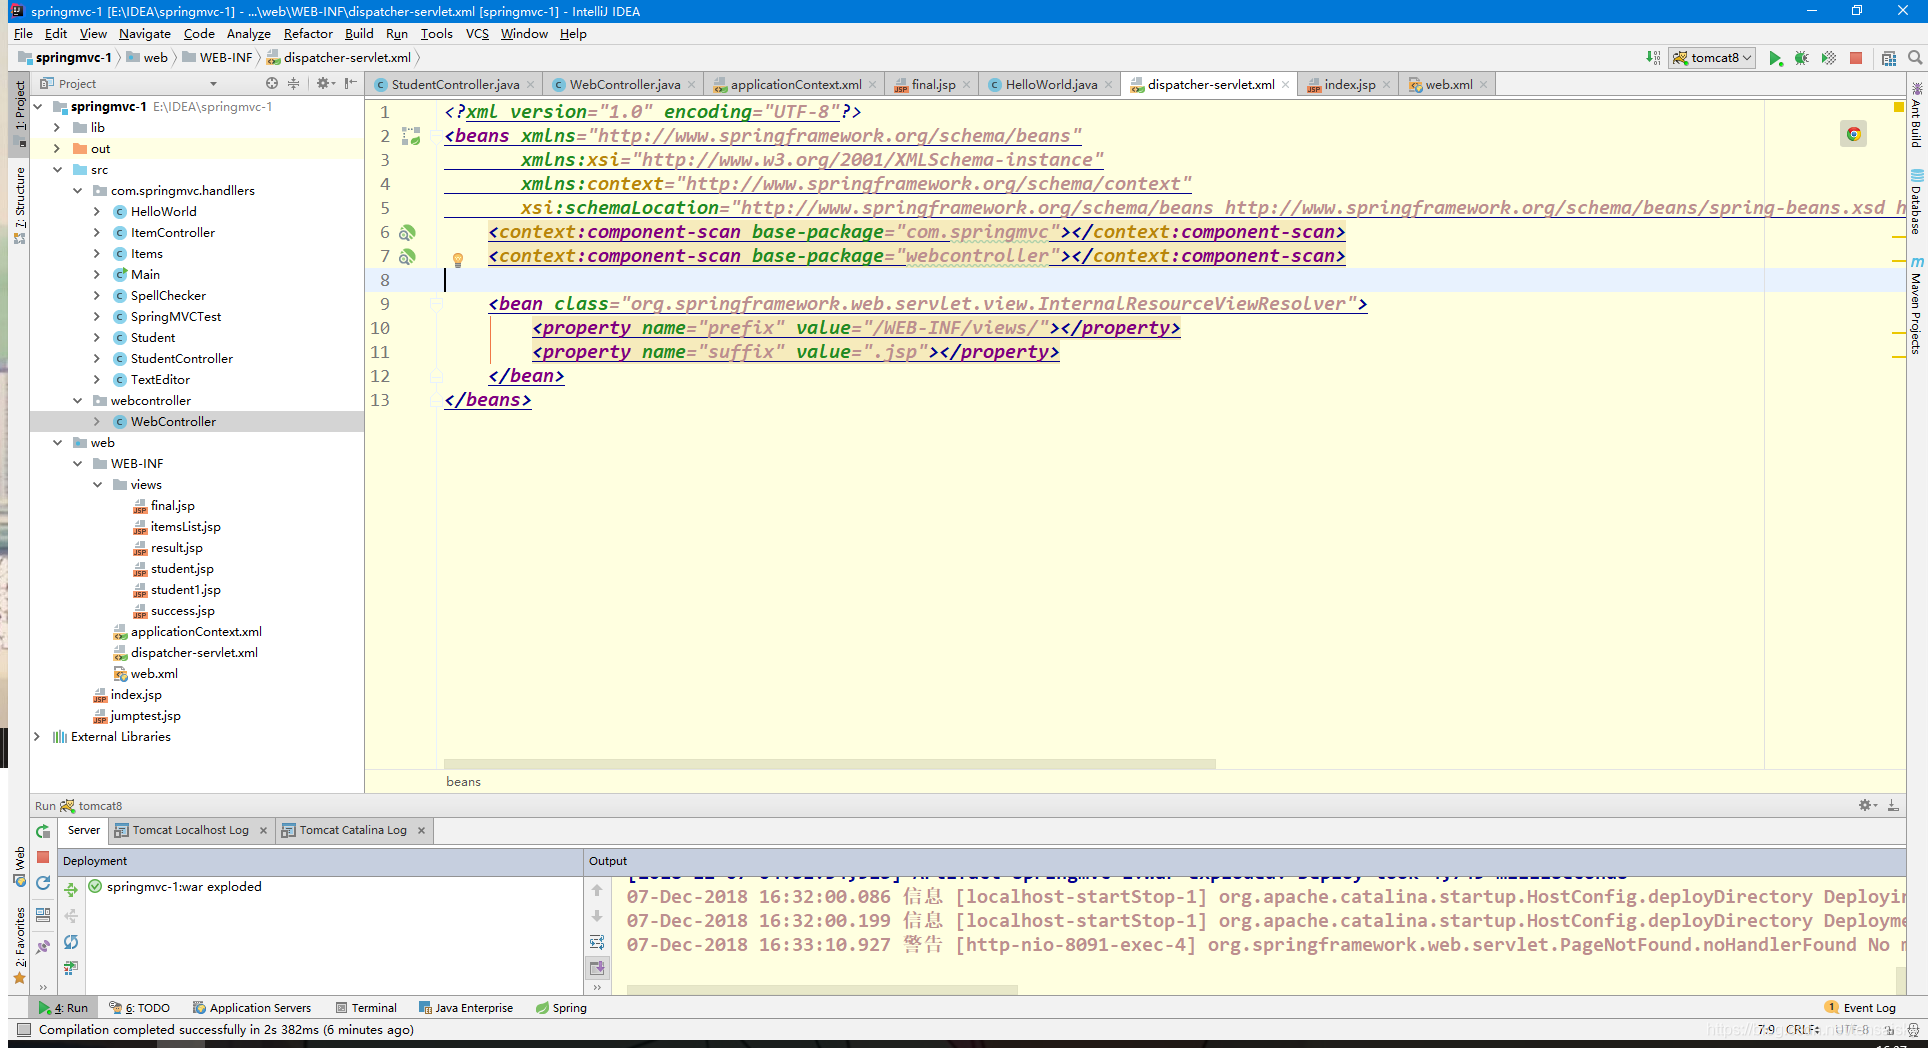This screenshot has width=1928, height=1048.
Task: Open the Structure tool window
Action: [19, 205]
